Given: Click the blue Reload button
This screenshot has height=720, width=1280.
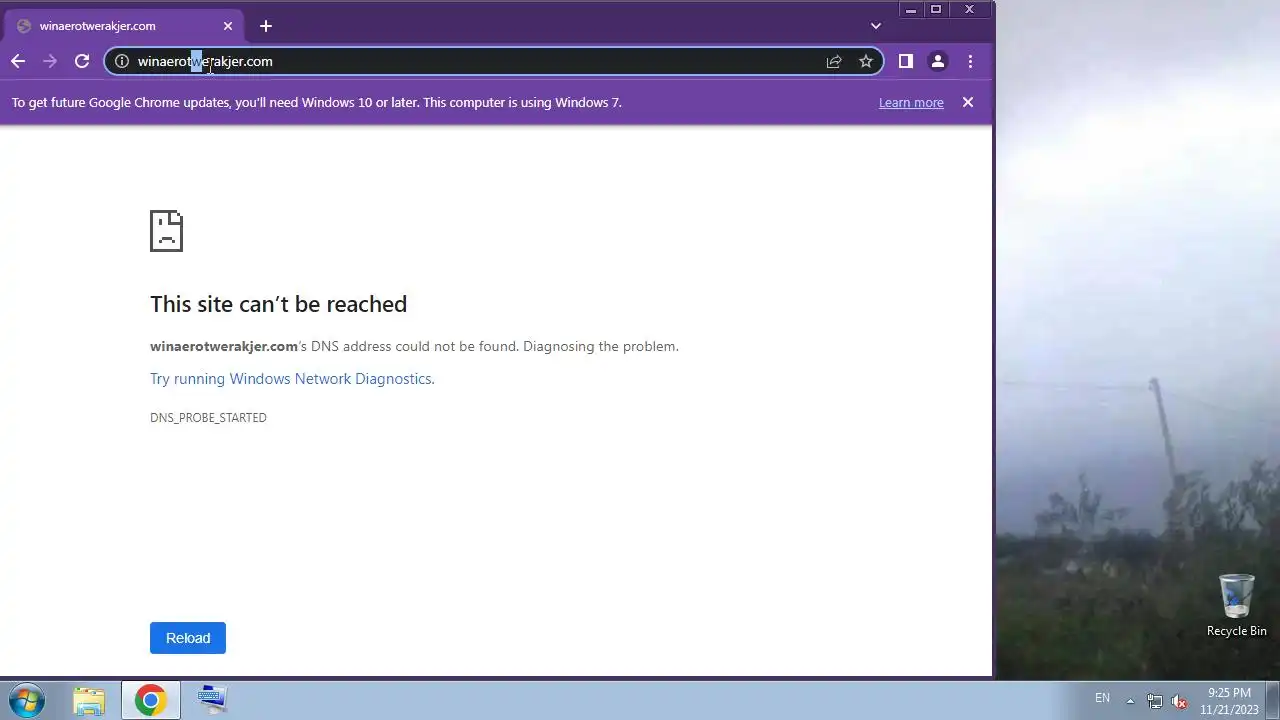Looking at the screenshot, I should (x=188, y=638).
